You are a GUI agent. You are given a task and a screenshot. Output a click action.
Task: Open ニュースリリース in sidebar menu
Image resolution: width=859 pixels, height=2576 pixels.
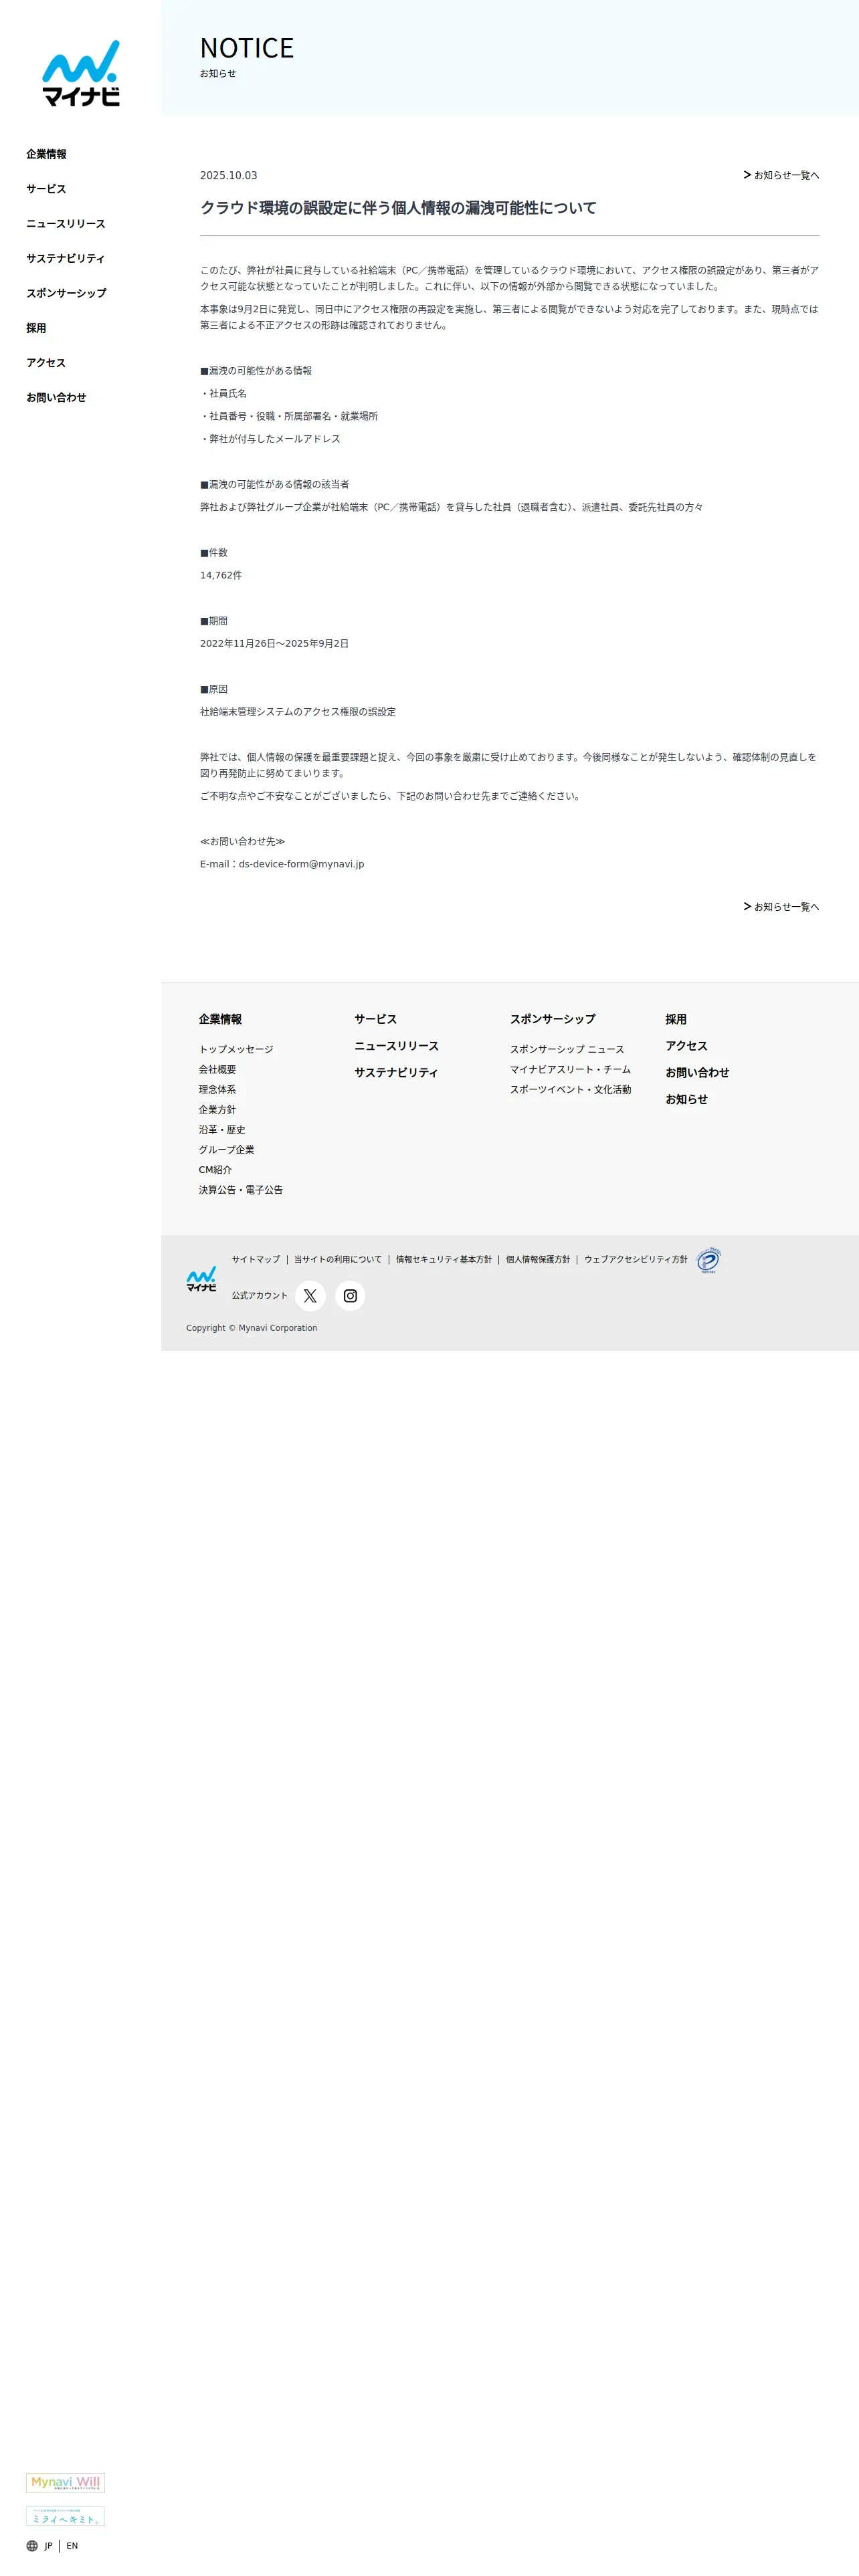(66, 224)
